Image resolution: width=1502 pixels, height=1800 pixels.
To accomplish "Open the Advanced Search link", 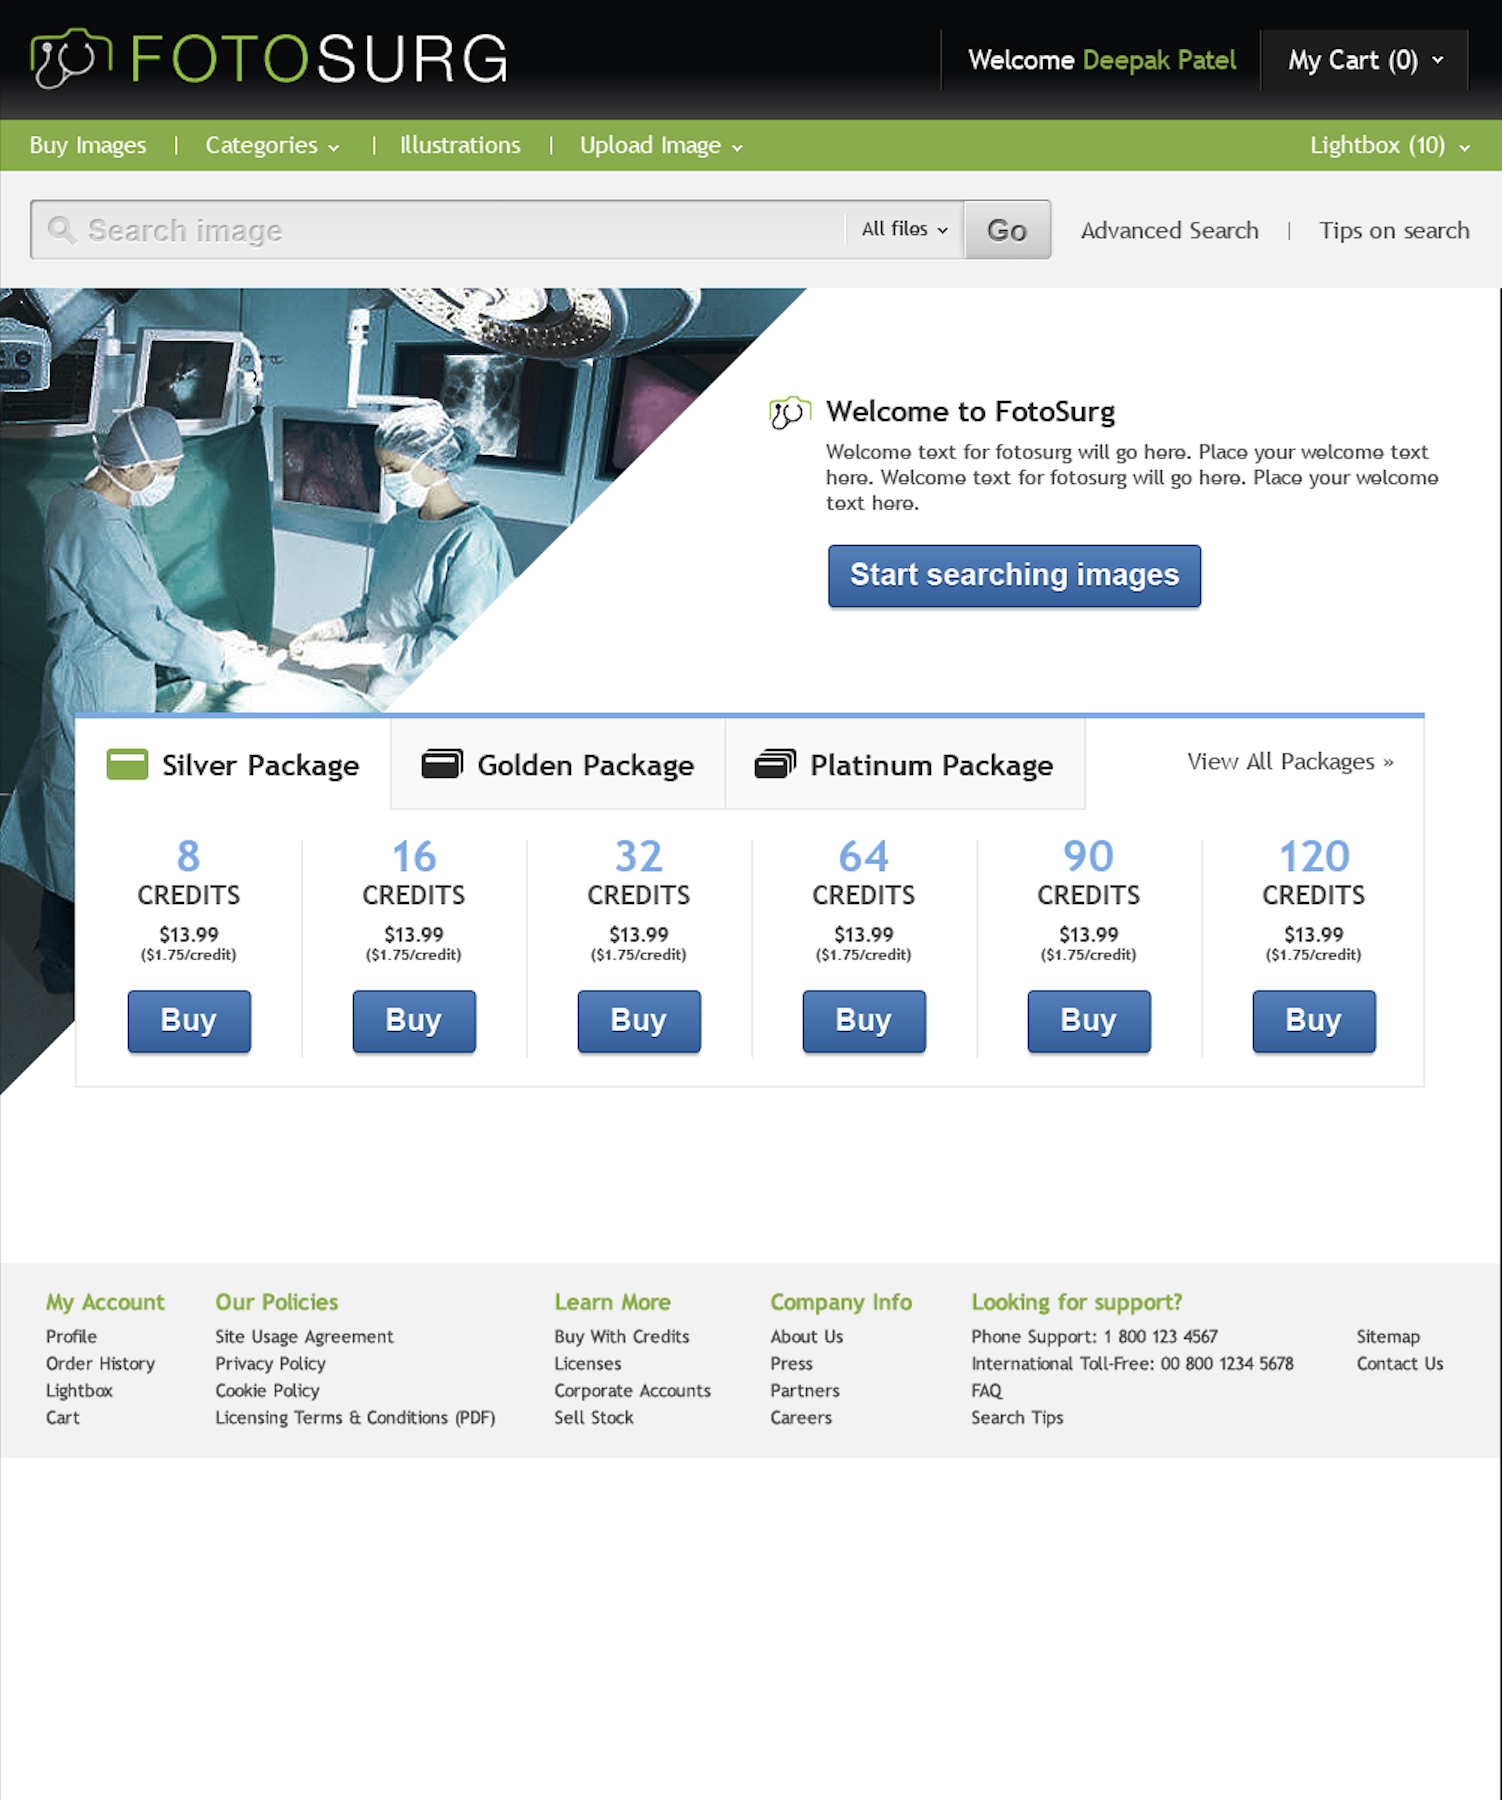I will click(1169, 231).
